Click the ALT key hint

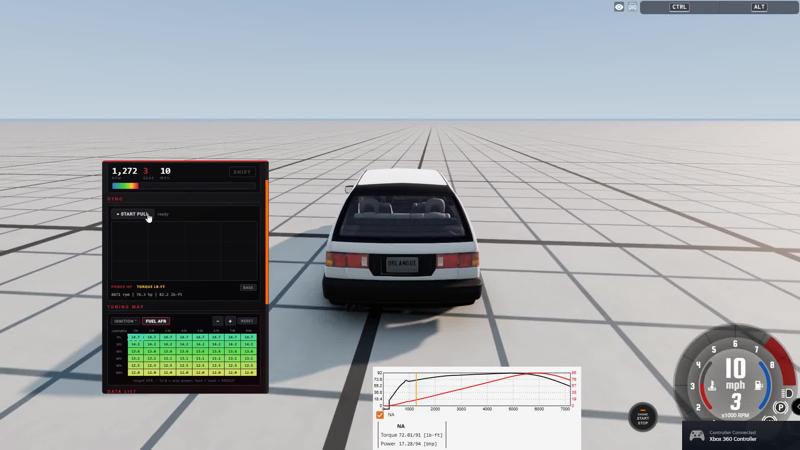coord(759,7)
